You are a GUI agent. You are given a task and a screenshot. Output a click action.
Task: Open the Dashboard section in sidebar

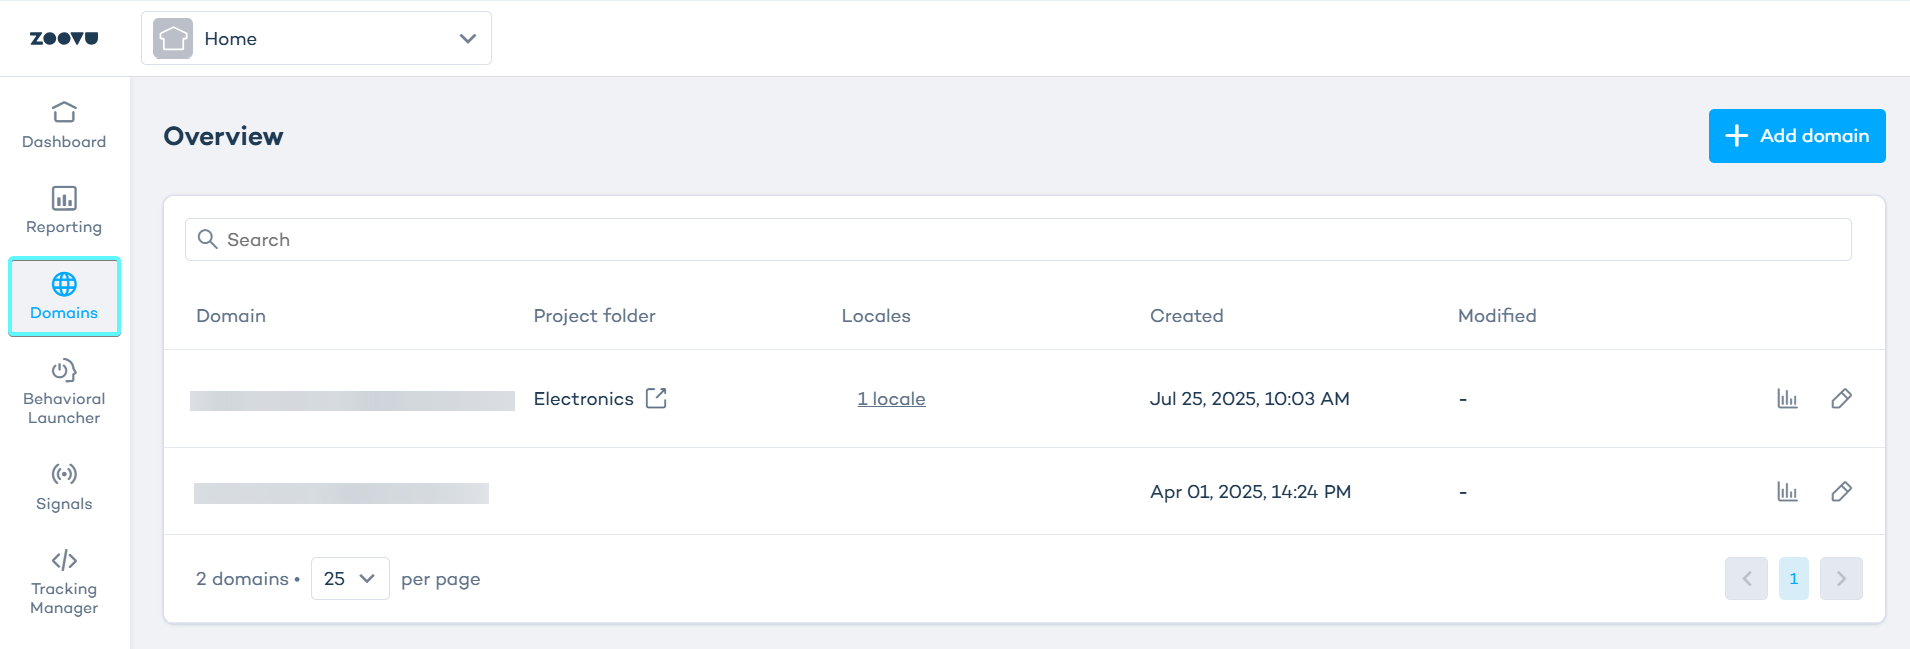64,125
